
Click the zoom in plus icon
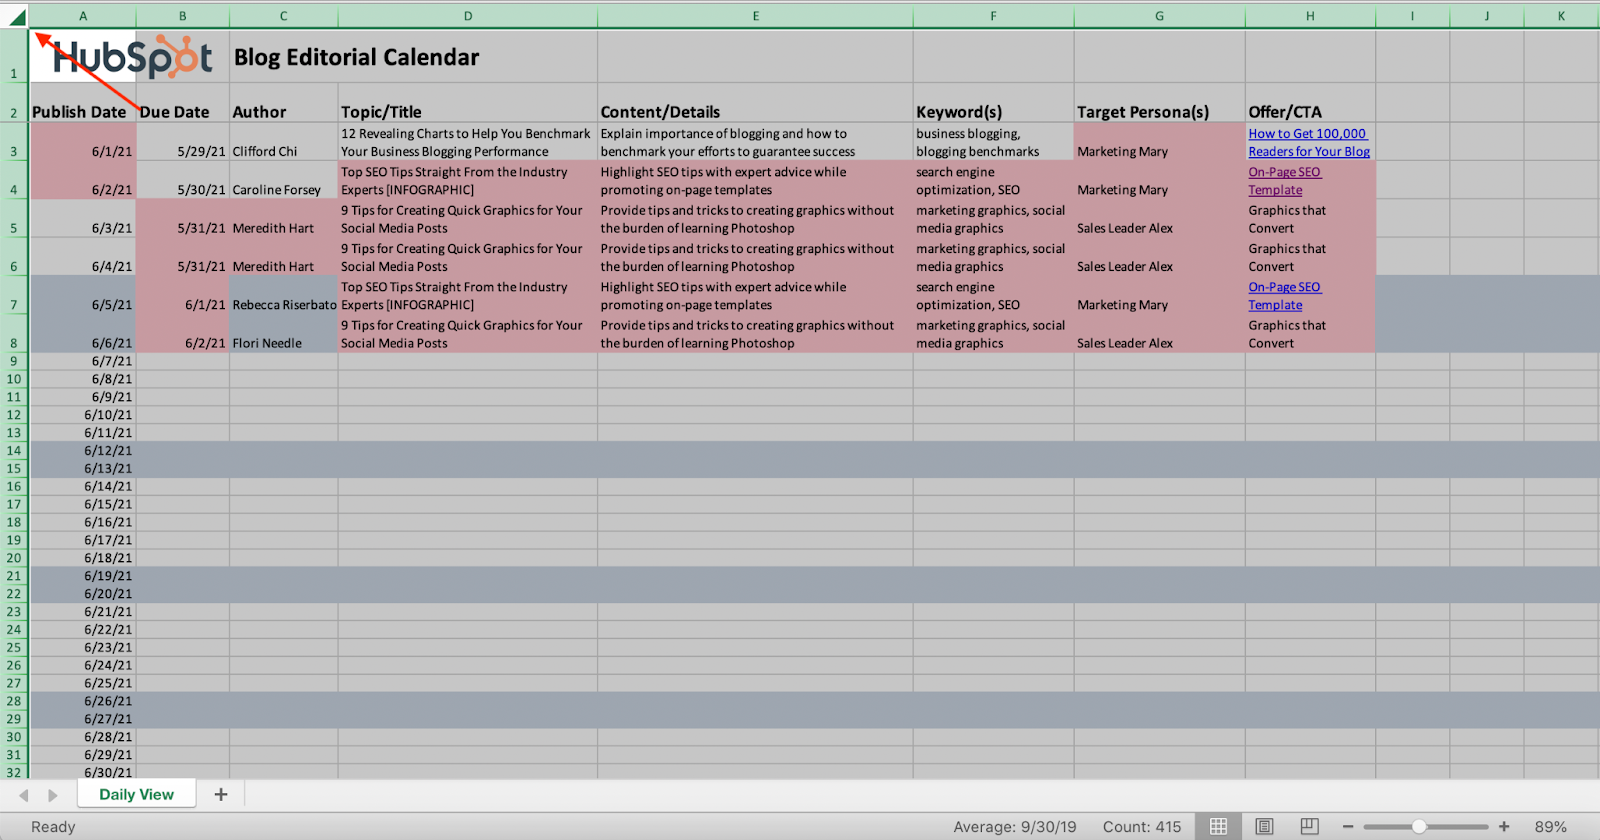1504,827
